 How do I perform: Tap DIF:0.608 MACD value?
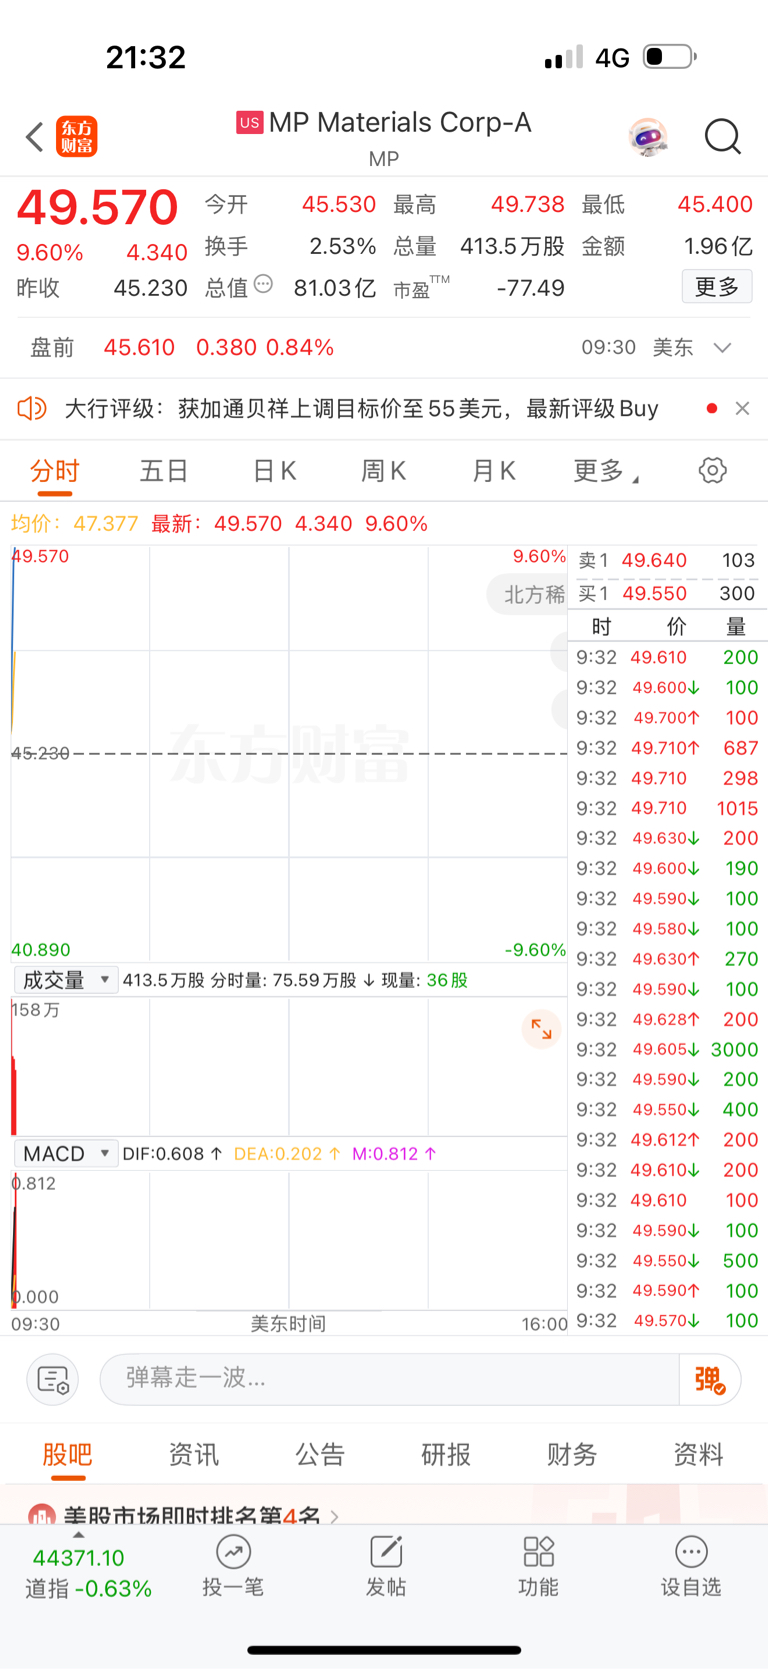coord(172,1154)
